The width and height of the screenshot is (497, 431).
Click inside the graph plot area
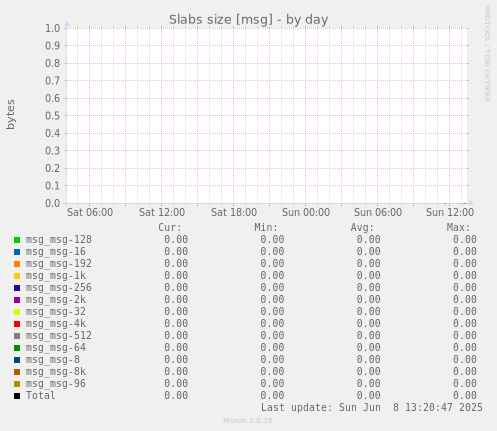tap(267, 116)
